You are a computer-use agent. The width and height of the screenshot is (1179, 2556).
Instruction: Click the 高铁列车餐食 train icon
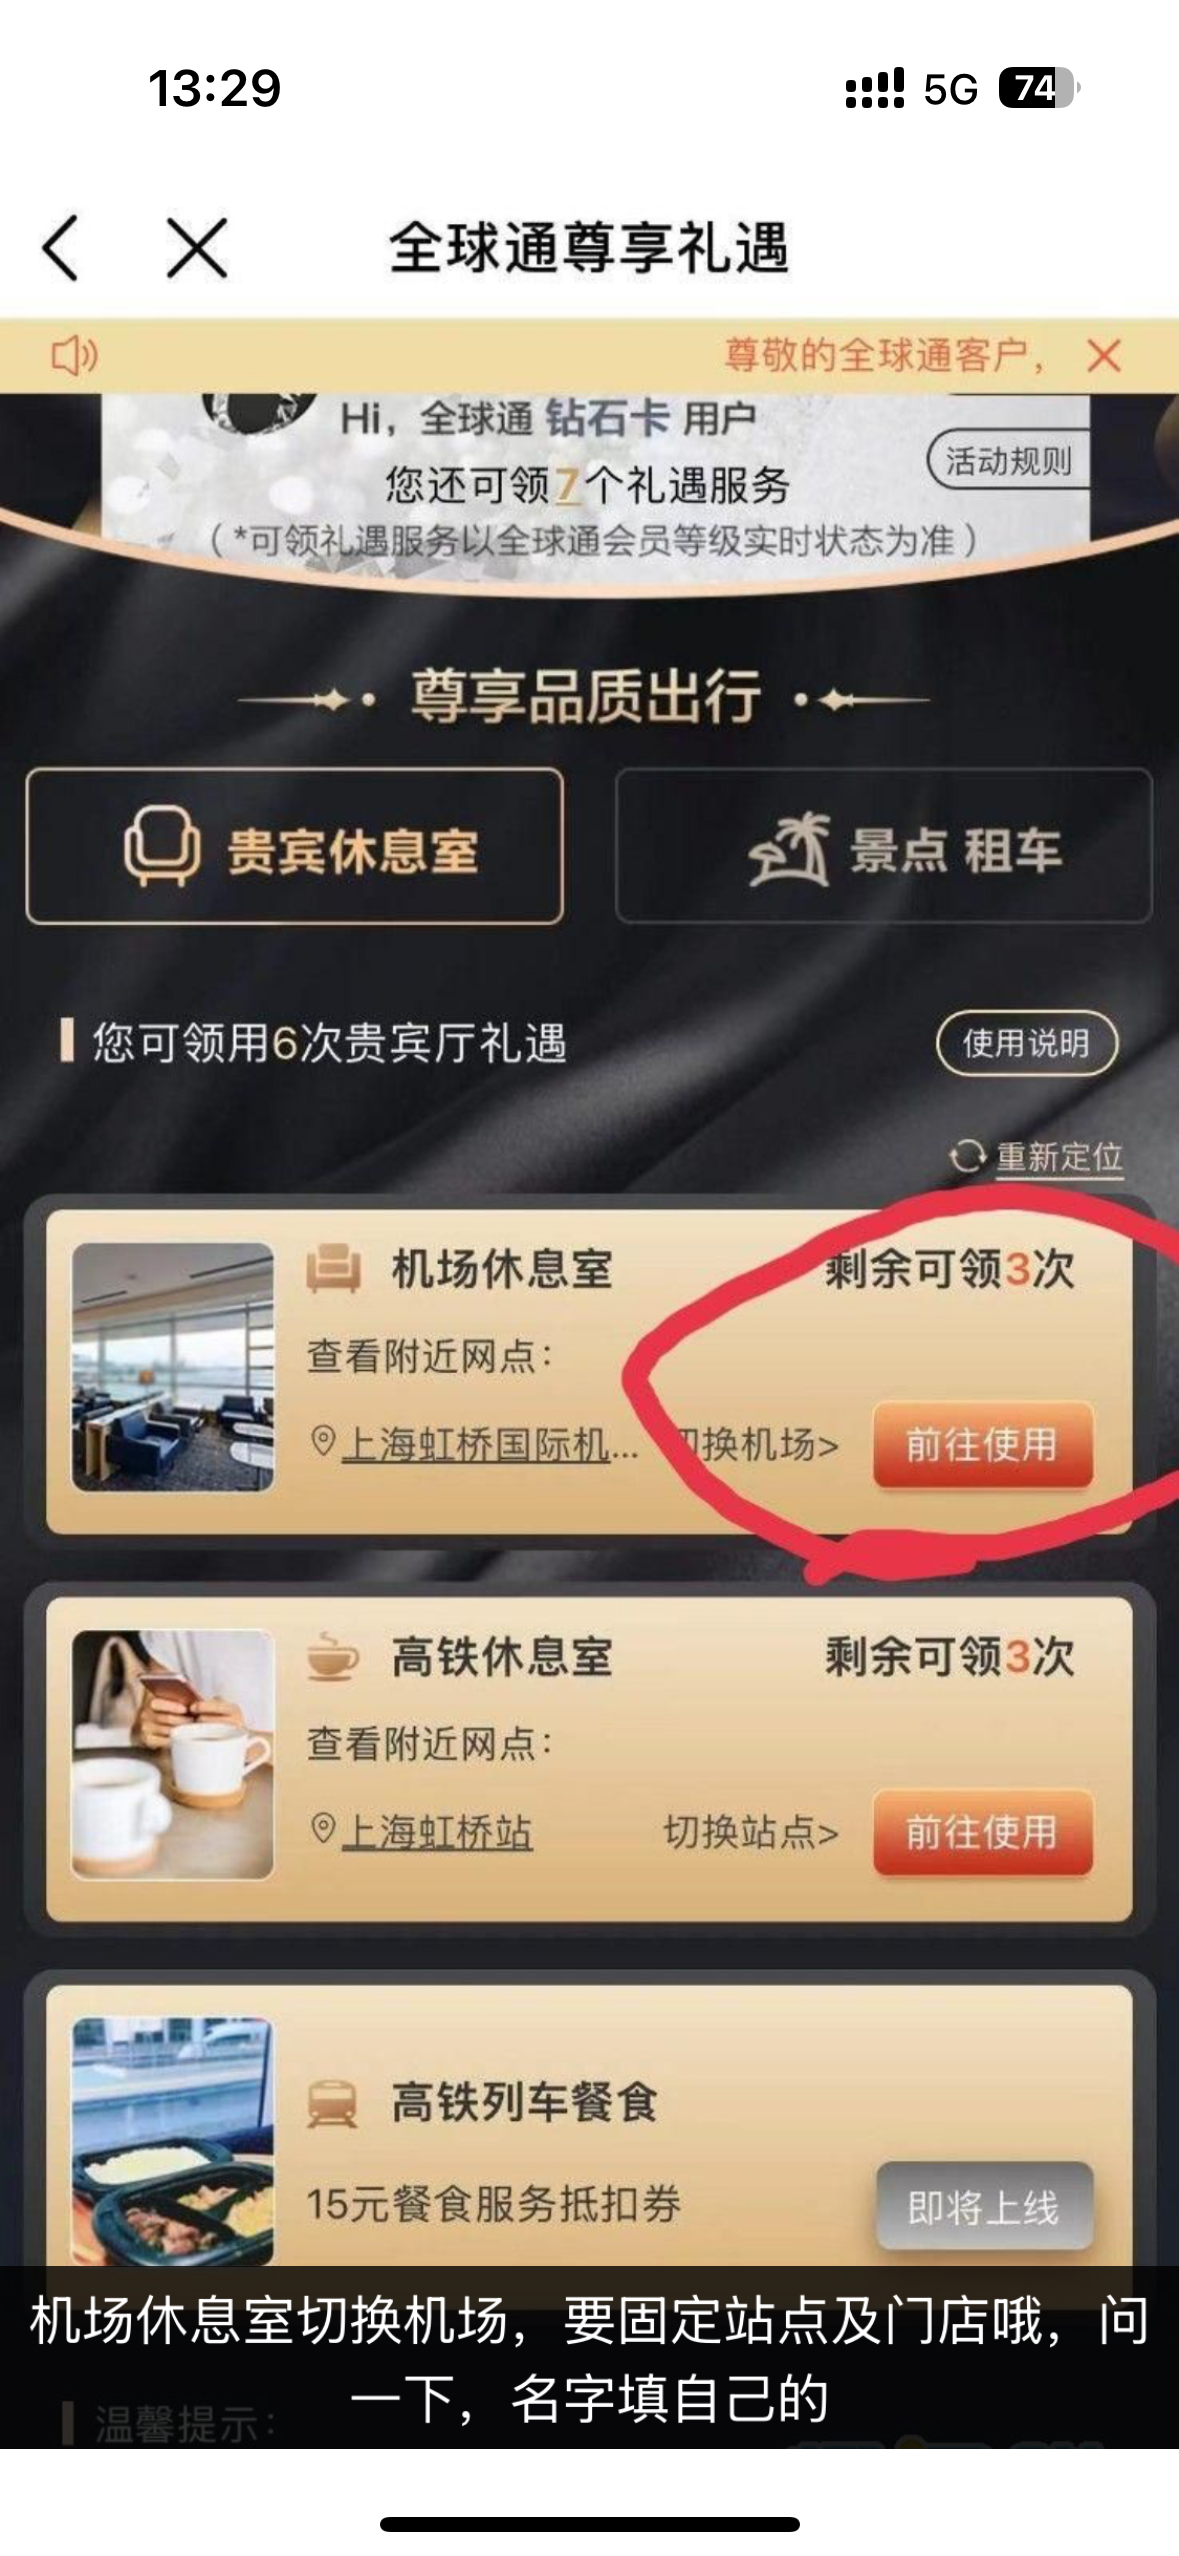pos(333,2102)
